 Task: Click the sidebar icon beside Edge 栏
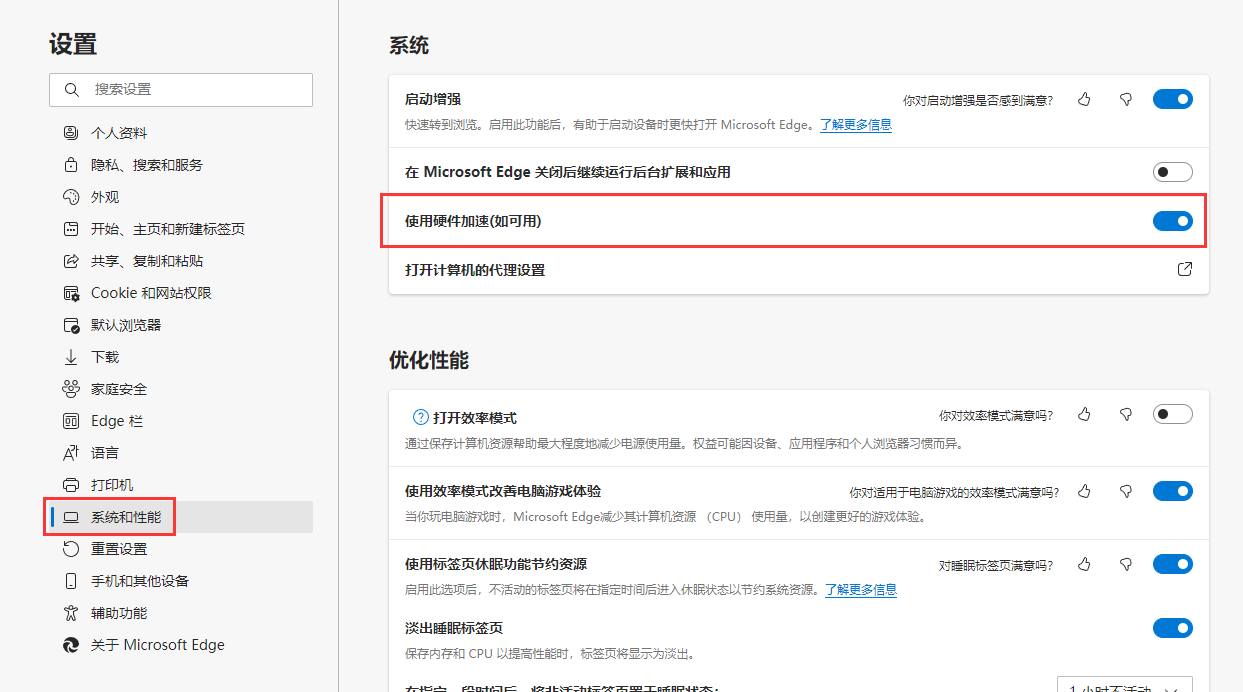70,421
